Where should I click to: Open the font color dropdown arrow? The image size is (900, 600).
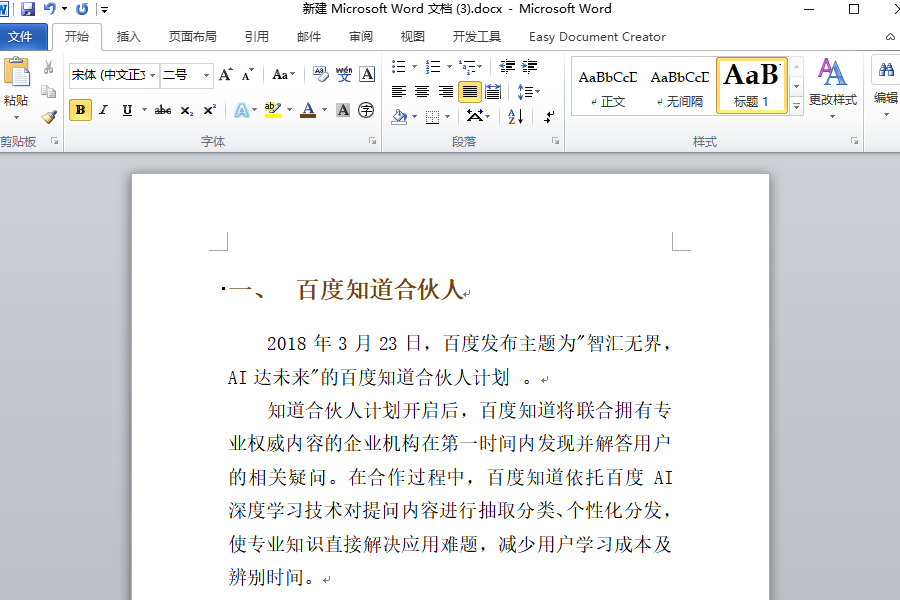tap(324, 110)
